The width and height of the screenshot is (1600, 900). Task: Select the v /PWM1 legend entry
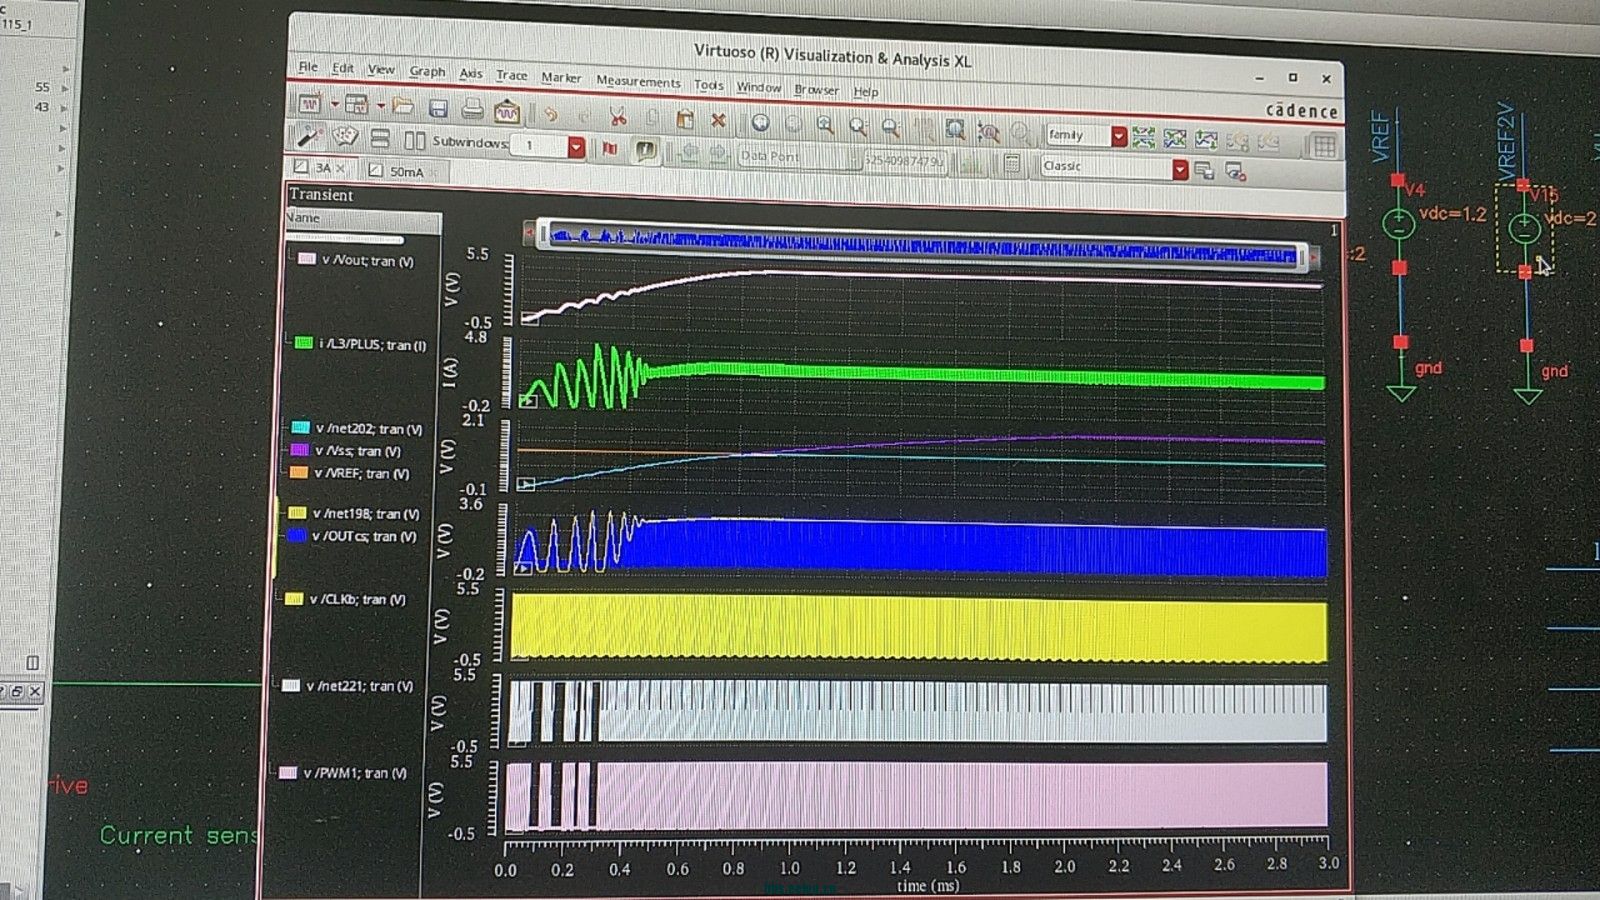click(344, 773)
